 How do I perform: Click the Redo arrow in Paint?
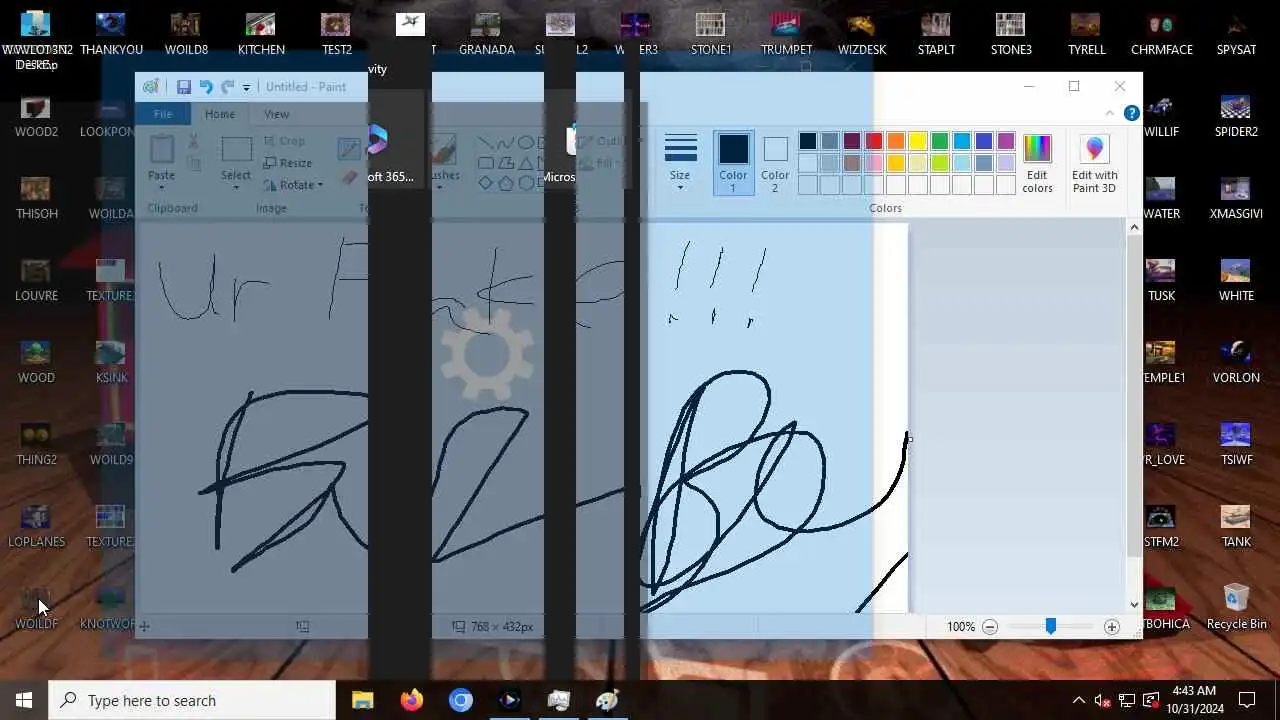[x=228, y=87]
